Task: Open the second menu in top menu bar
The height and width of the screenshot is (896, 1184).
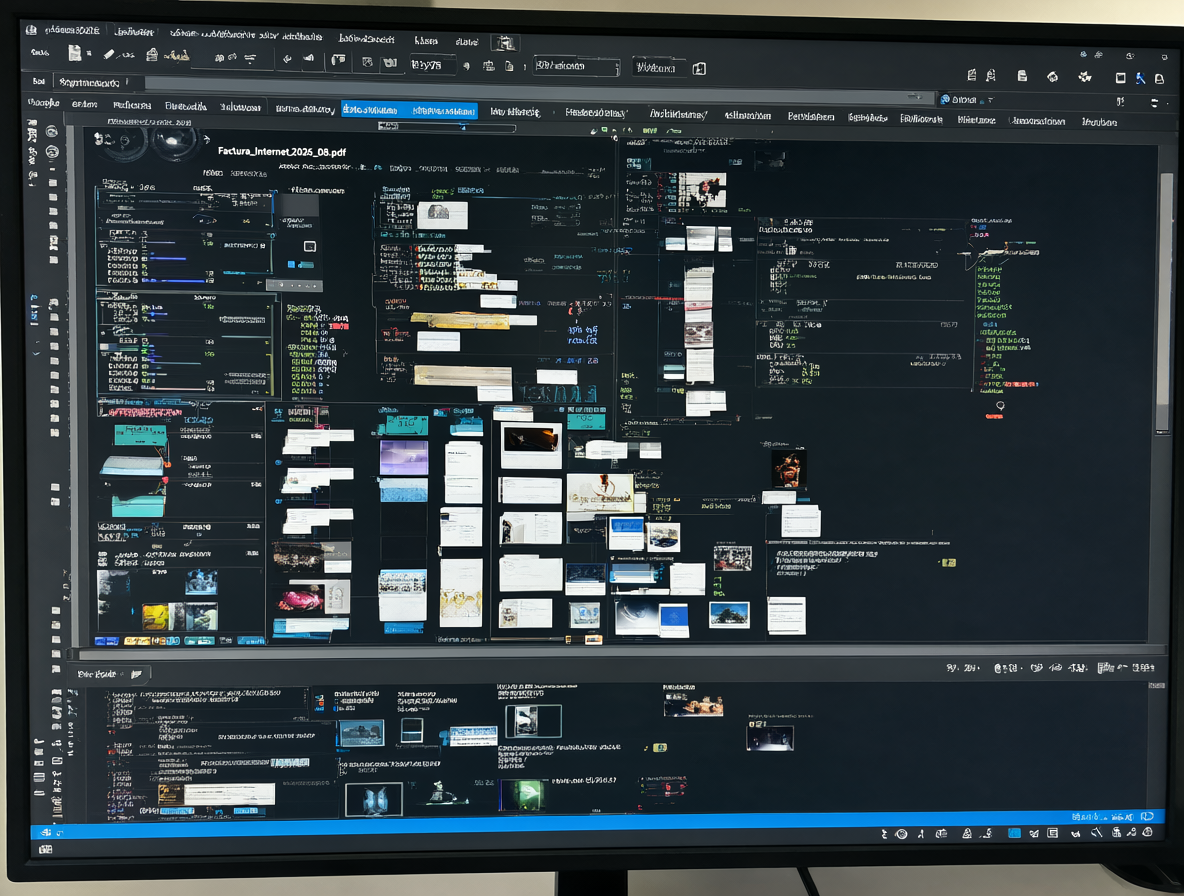Action: (x=134, y=32)
